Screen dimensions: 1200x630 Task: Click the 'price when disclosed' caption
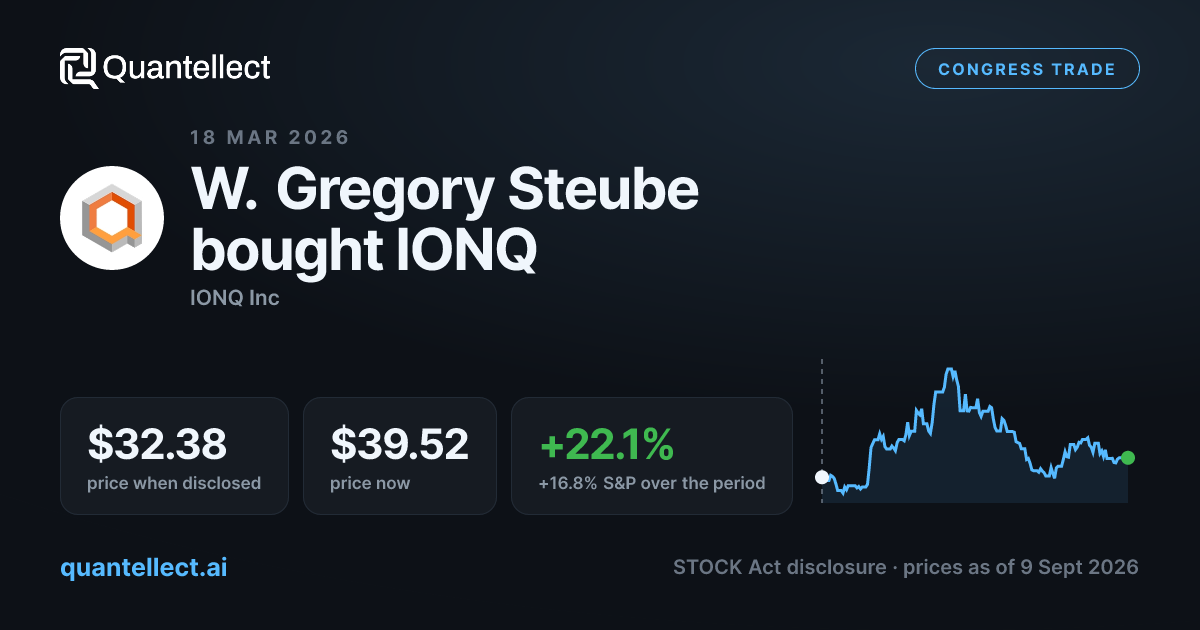pyautogui.click(x=174, y=483)
